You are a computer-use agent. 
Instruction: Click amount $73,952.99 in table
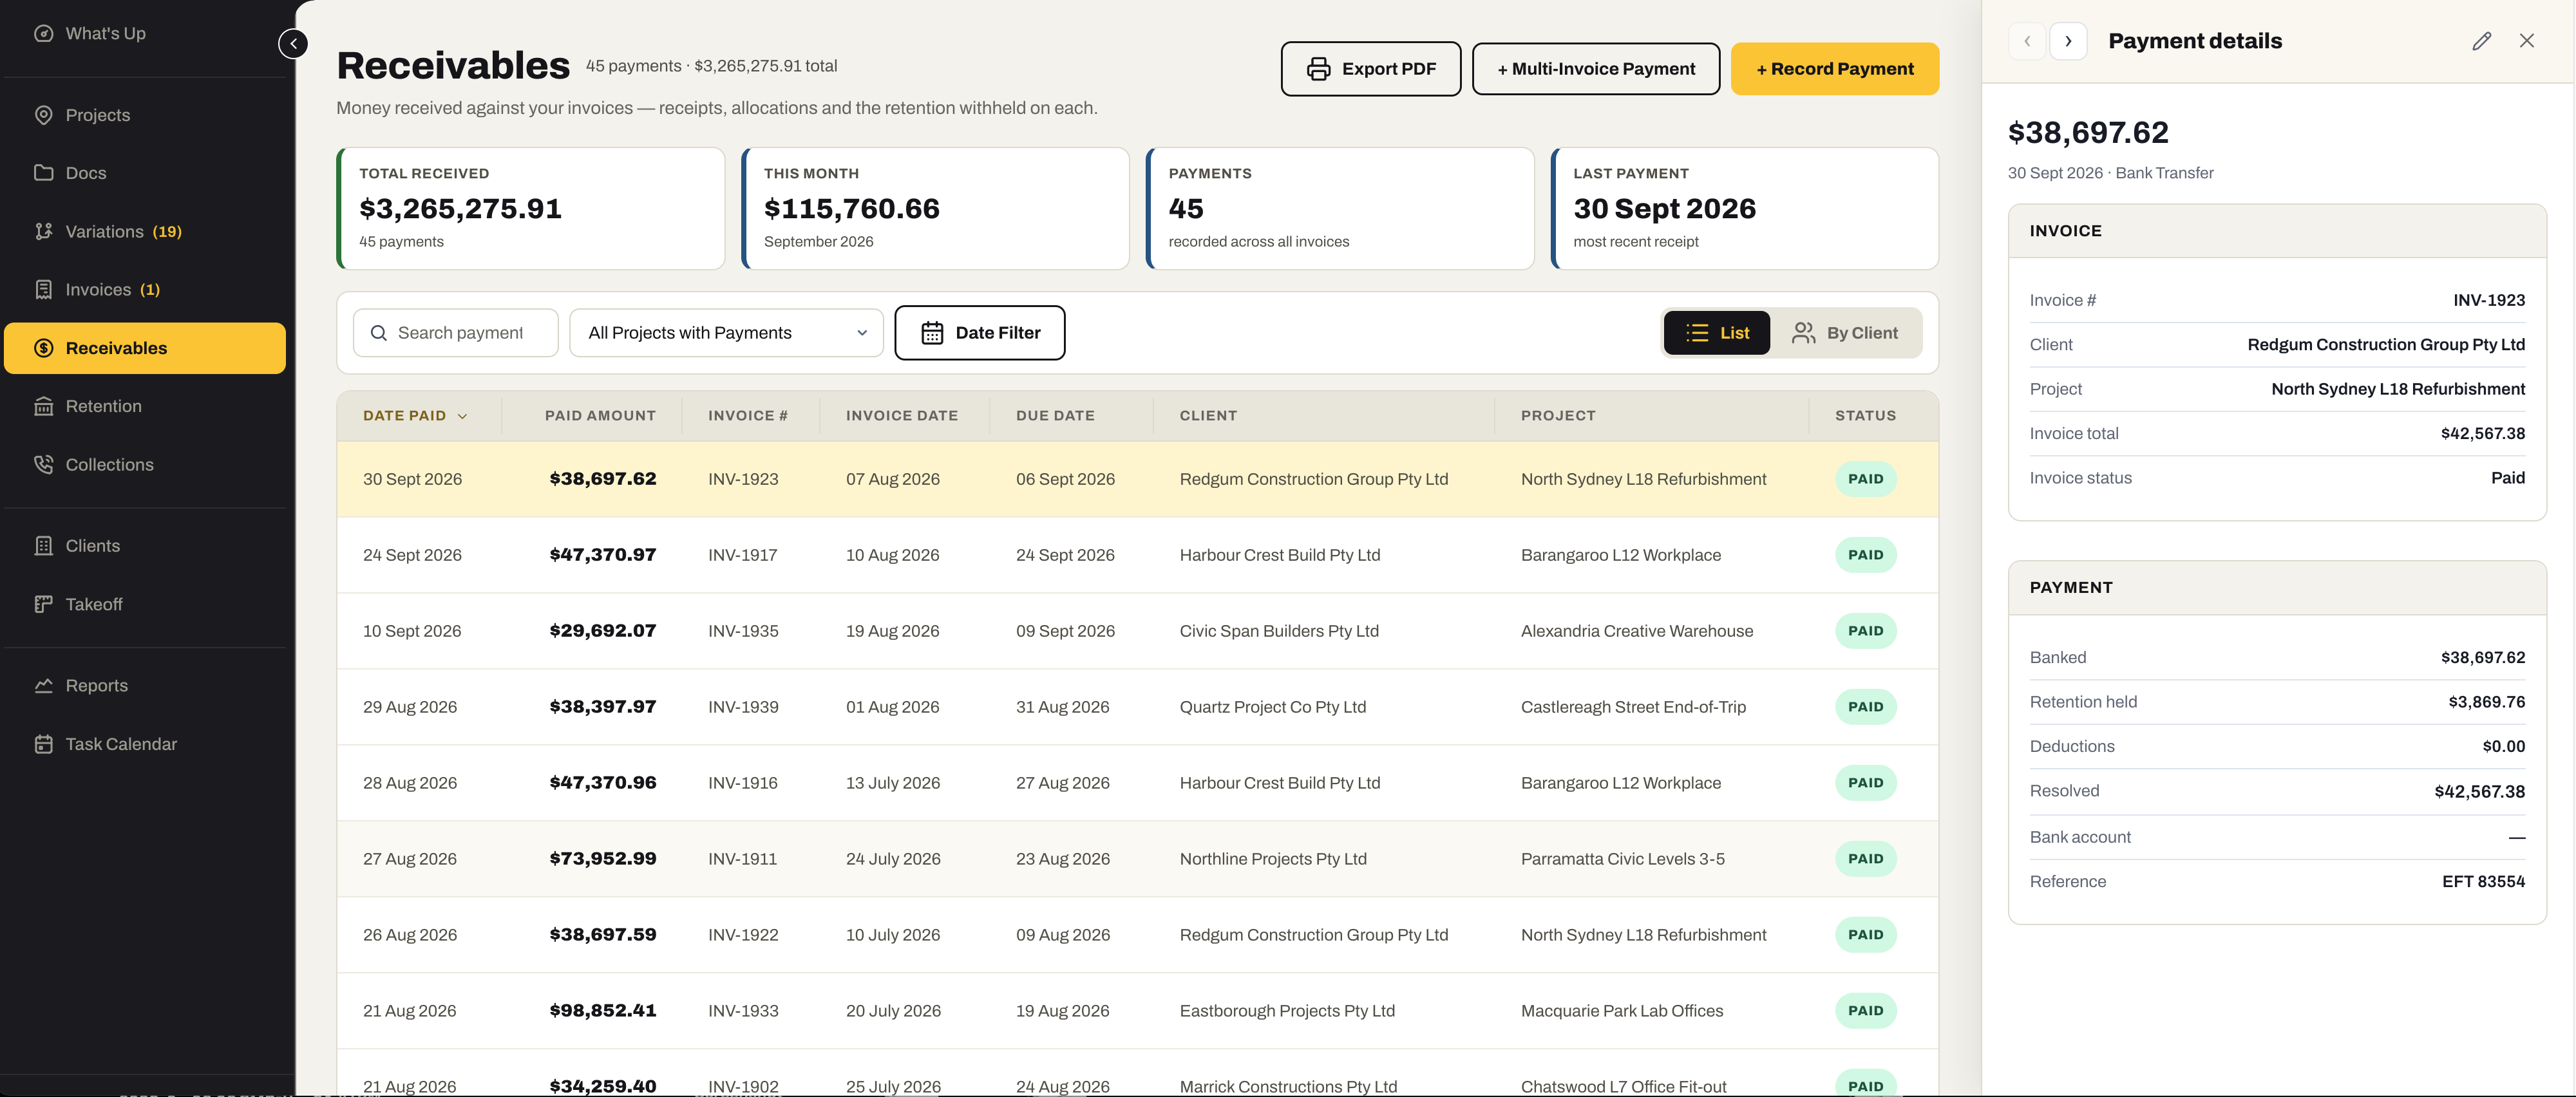[x=603, y=859]
